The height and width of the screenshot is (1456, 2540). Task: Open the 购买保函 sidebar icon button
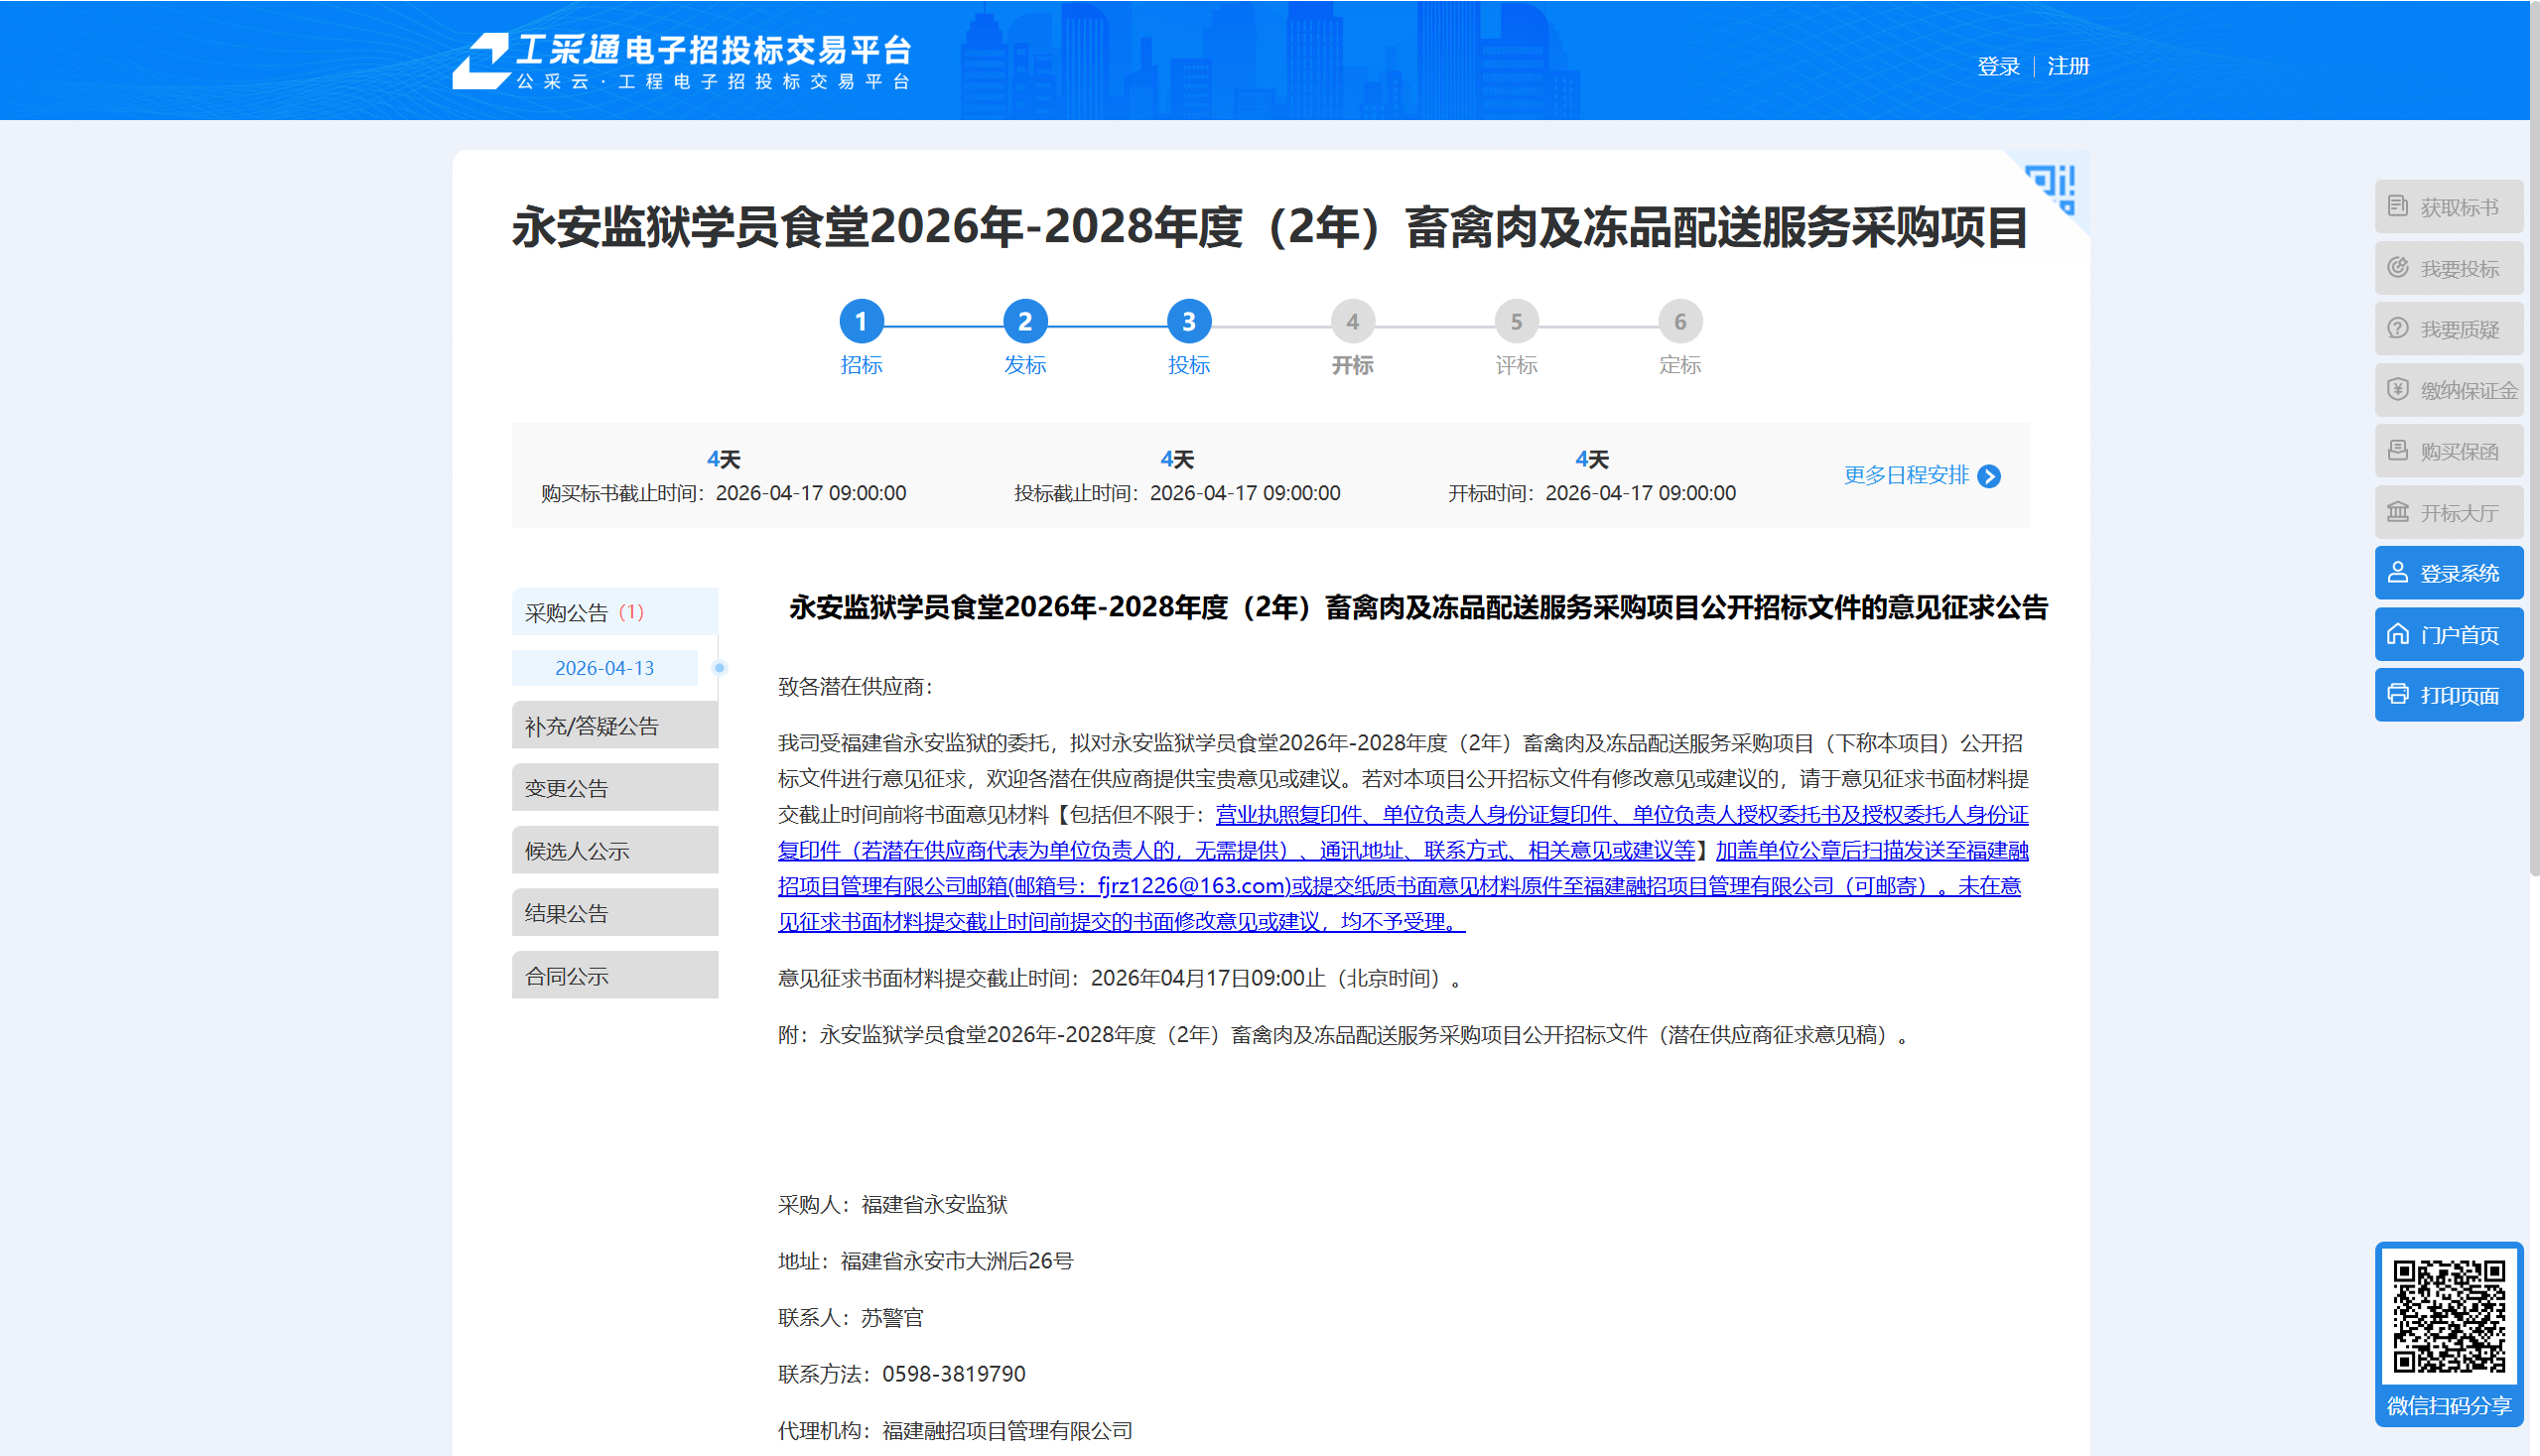[x=2448, y=451]
